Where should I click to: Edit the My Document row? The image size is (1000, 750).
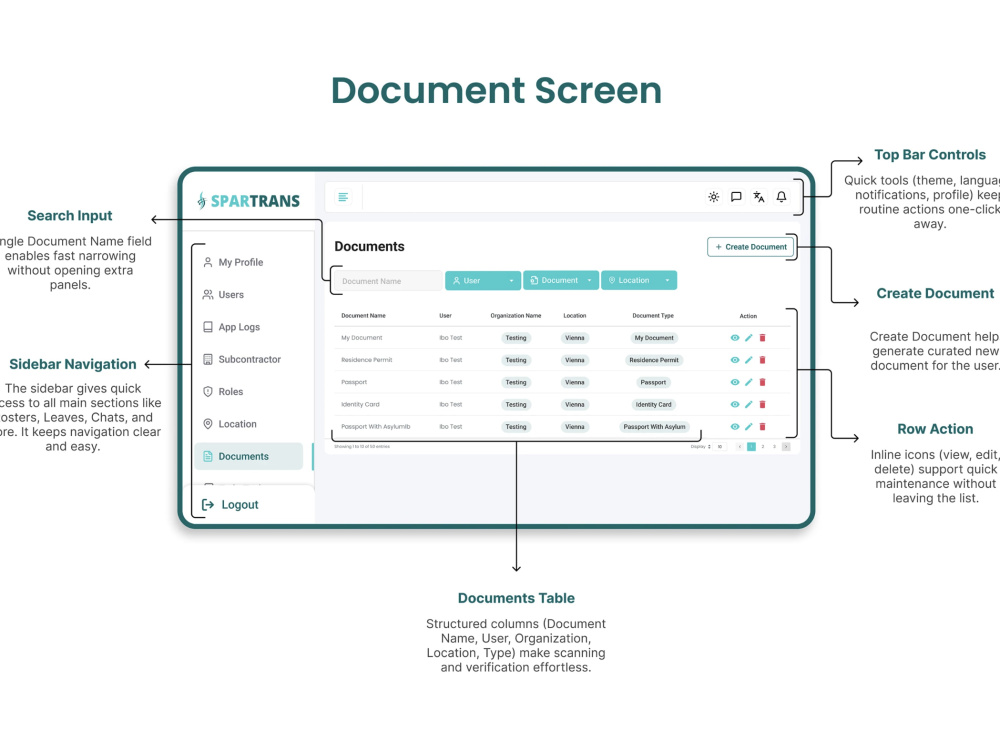(749, 338)
